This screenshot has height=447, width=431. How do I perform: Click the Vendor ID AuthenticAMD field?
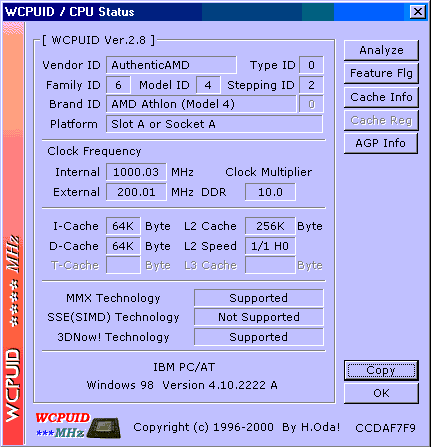click(x=171, y=65)
